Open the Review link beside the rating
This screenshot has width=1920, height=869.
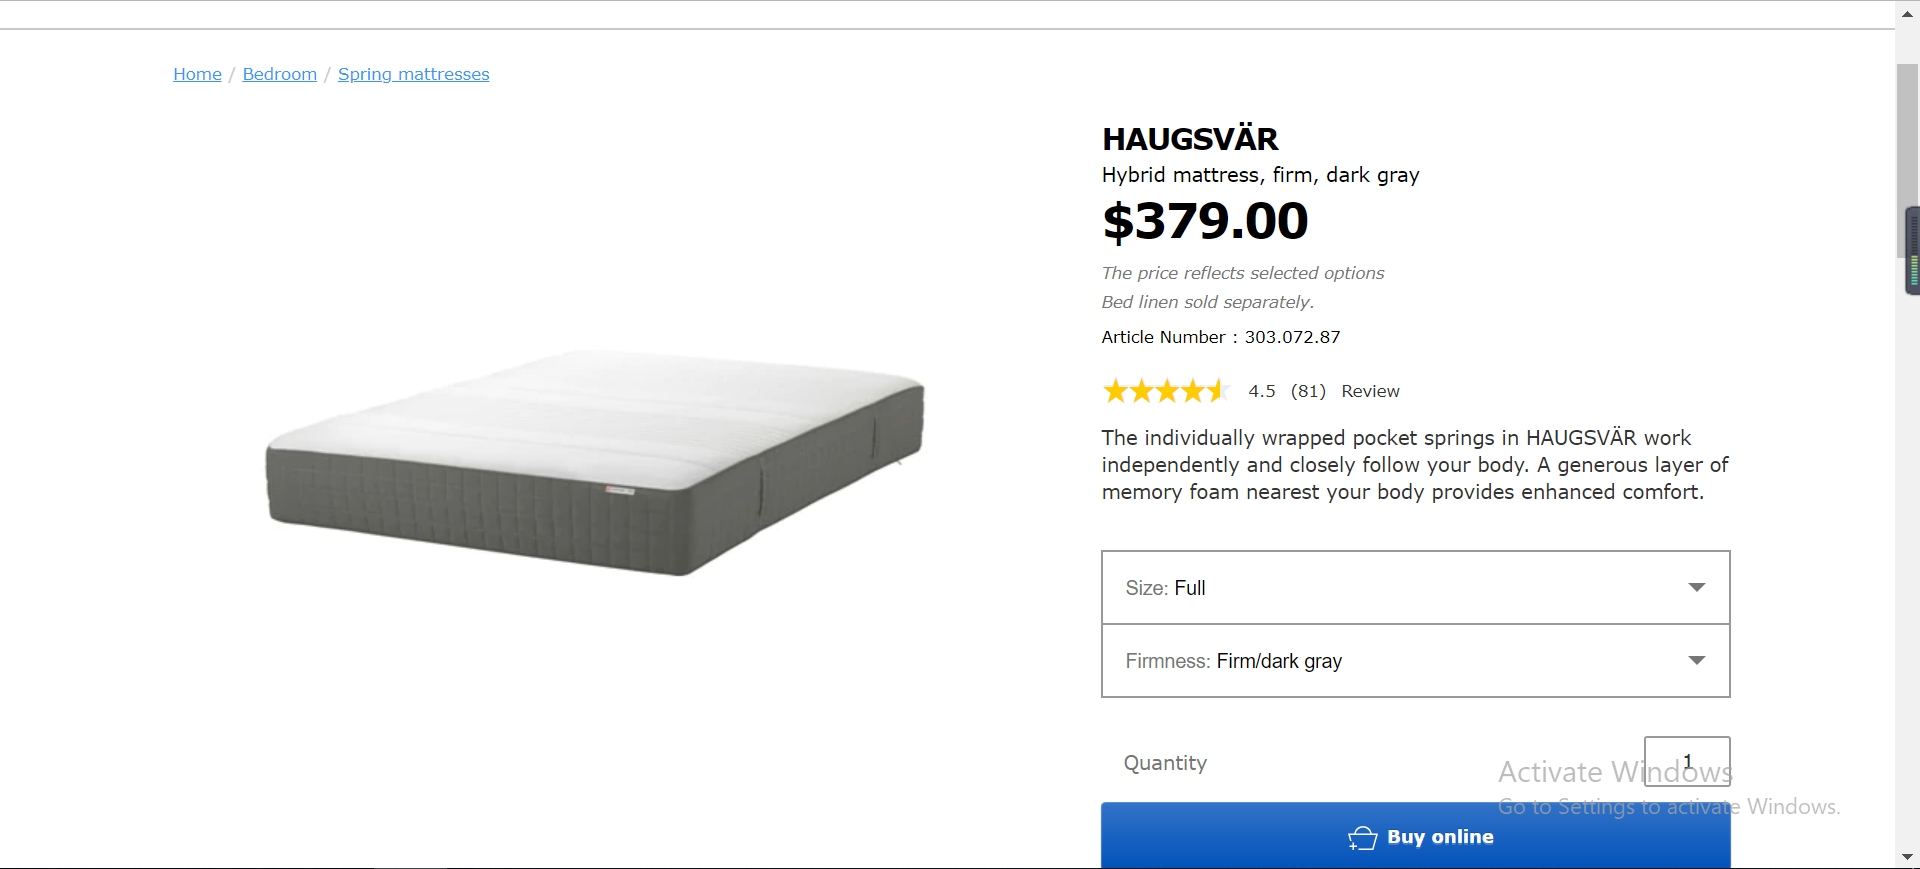[1370, 391]
